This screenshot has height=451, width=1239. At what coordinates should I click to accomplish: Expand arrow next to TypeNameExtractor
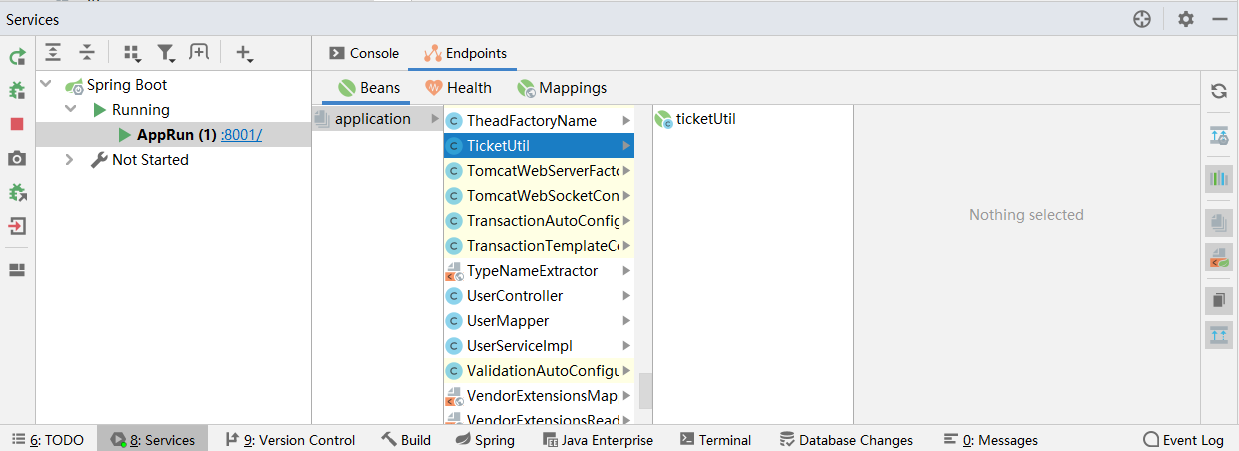626,271
